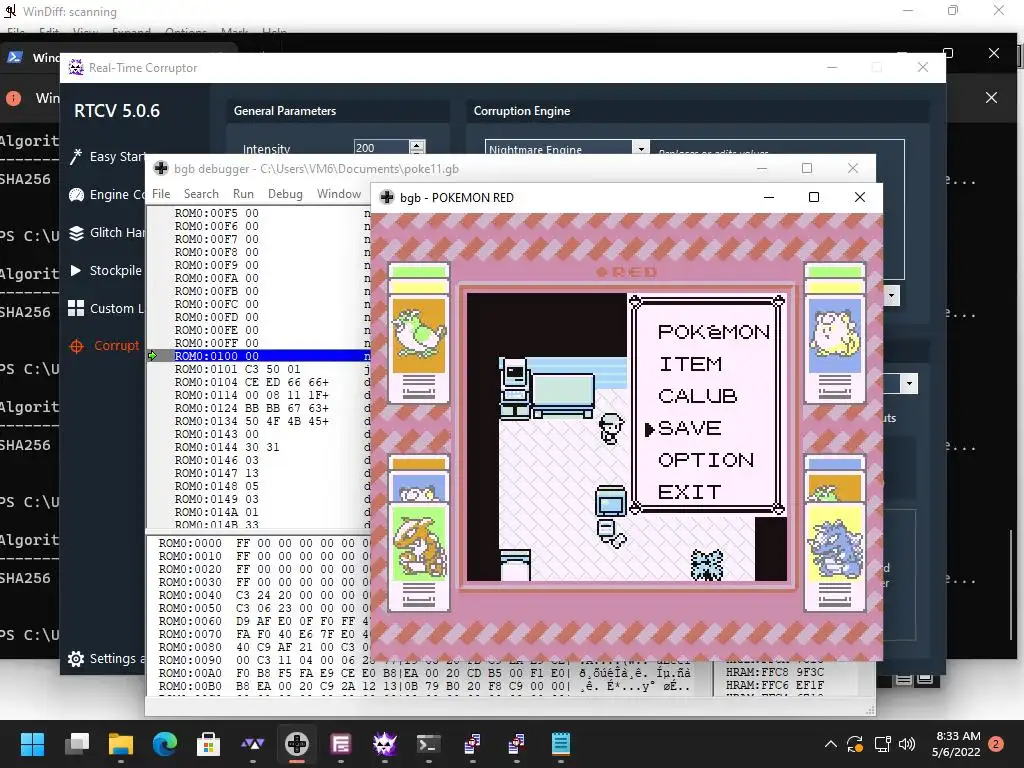
Task: Open the Window menu in bgb debugger
Action: pyautogui.click(x=339, y=194)
